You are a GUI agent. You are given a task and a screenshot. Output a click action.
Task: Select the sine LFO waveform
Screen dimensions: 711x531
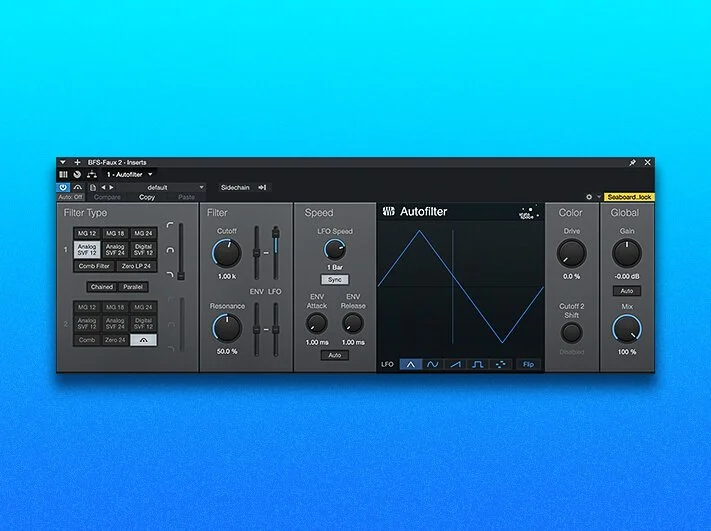(433, 364)
